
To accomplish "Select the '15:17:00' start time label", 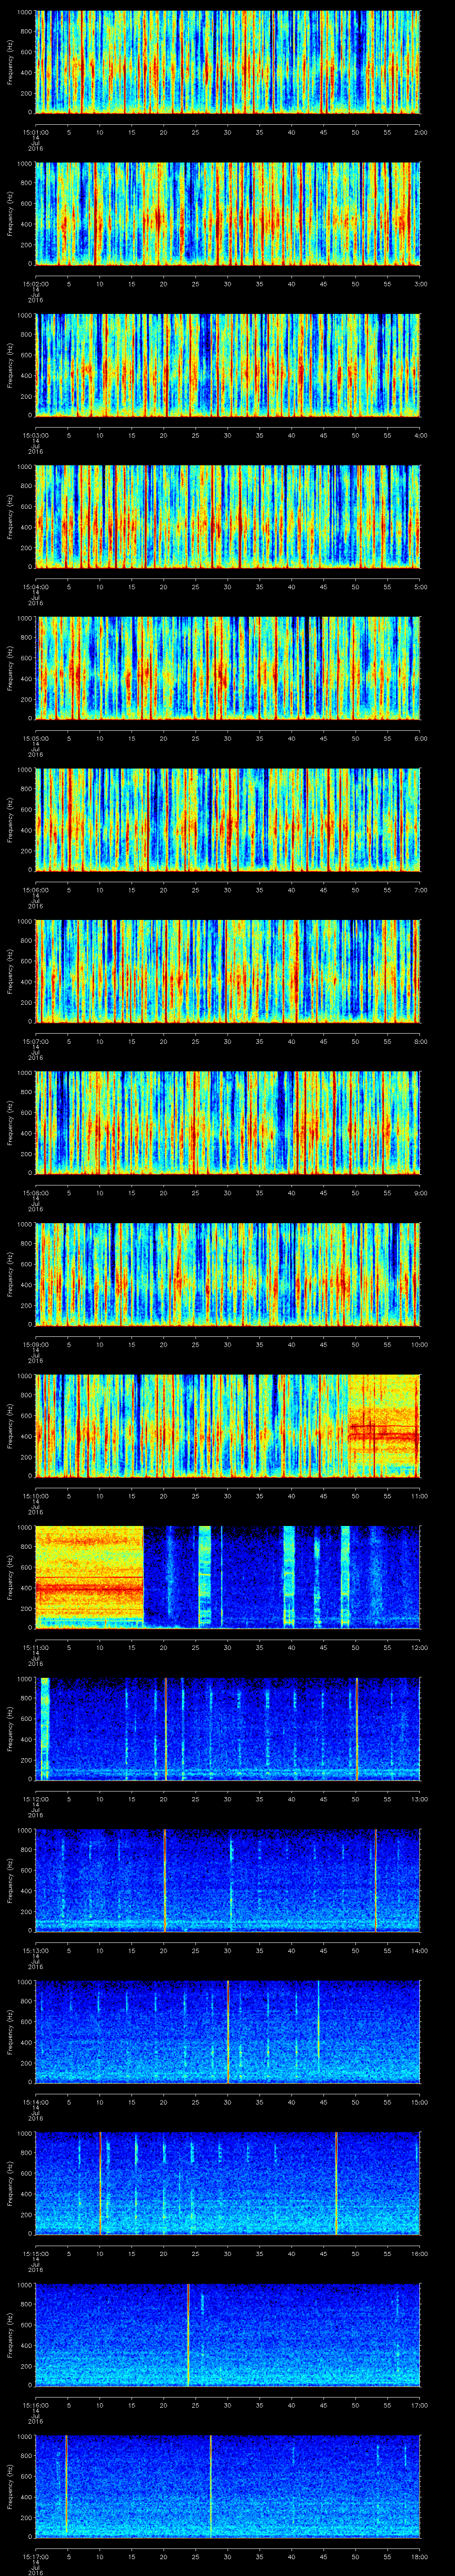I will 36,2556.
